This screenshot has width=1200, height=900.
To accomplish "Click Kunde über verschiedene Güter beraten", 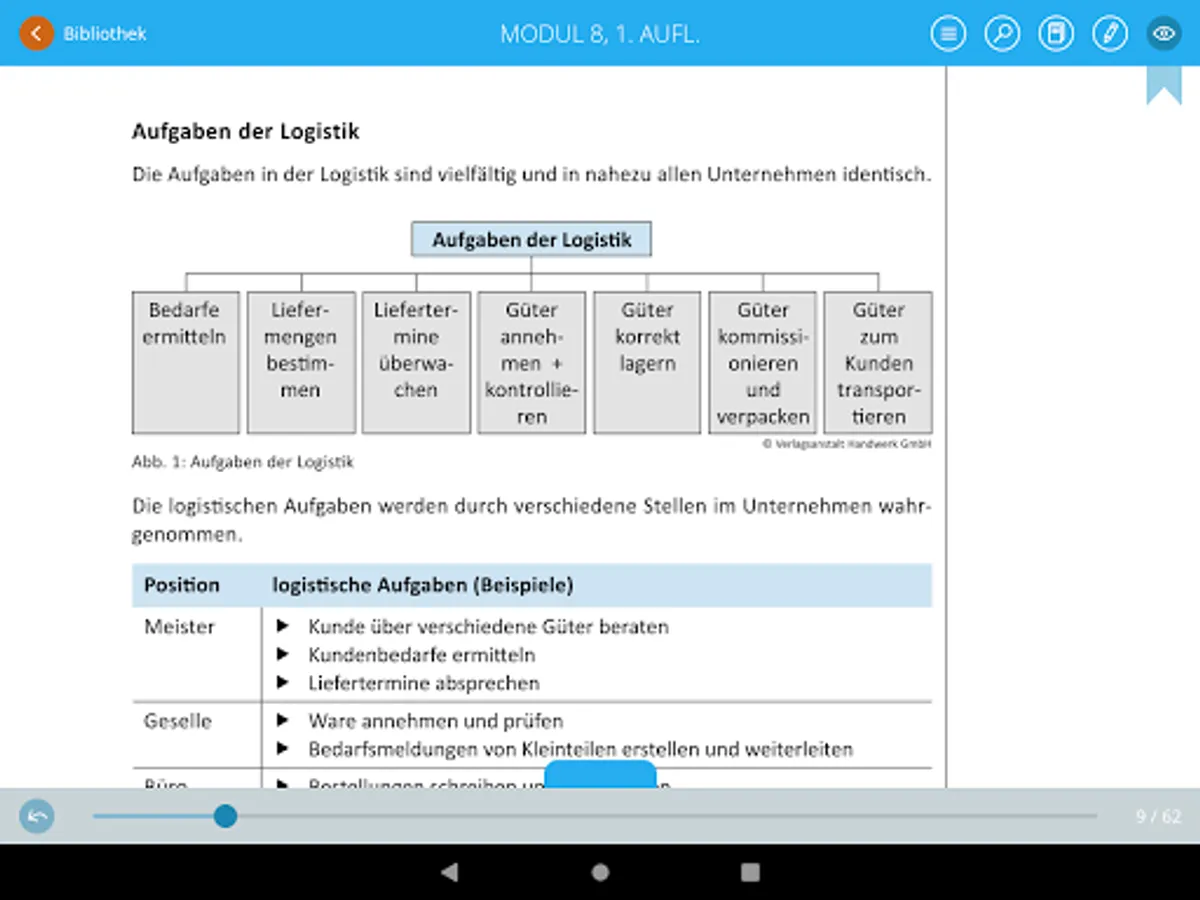I will 488,627.
